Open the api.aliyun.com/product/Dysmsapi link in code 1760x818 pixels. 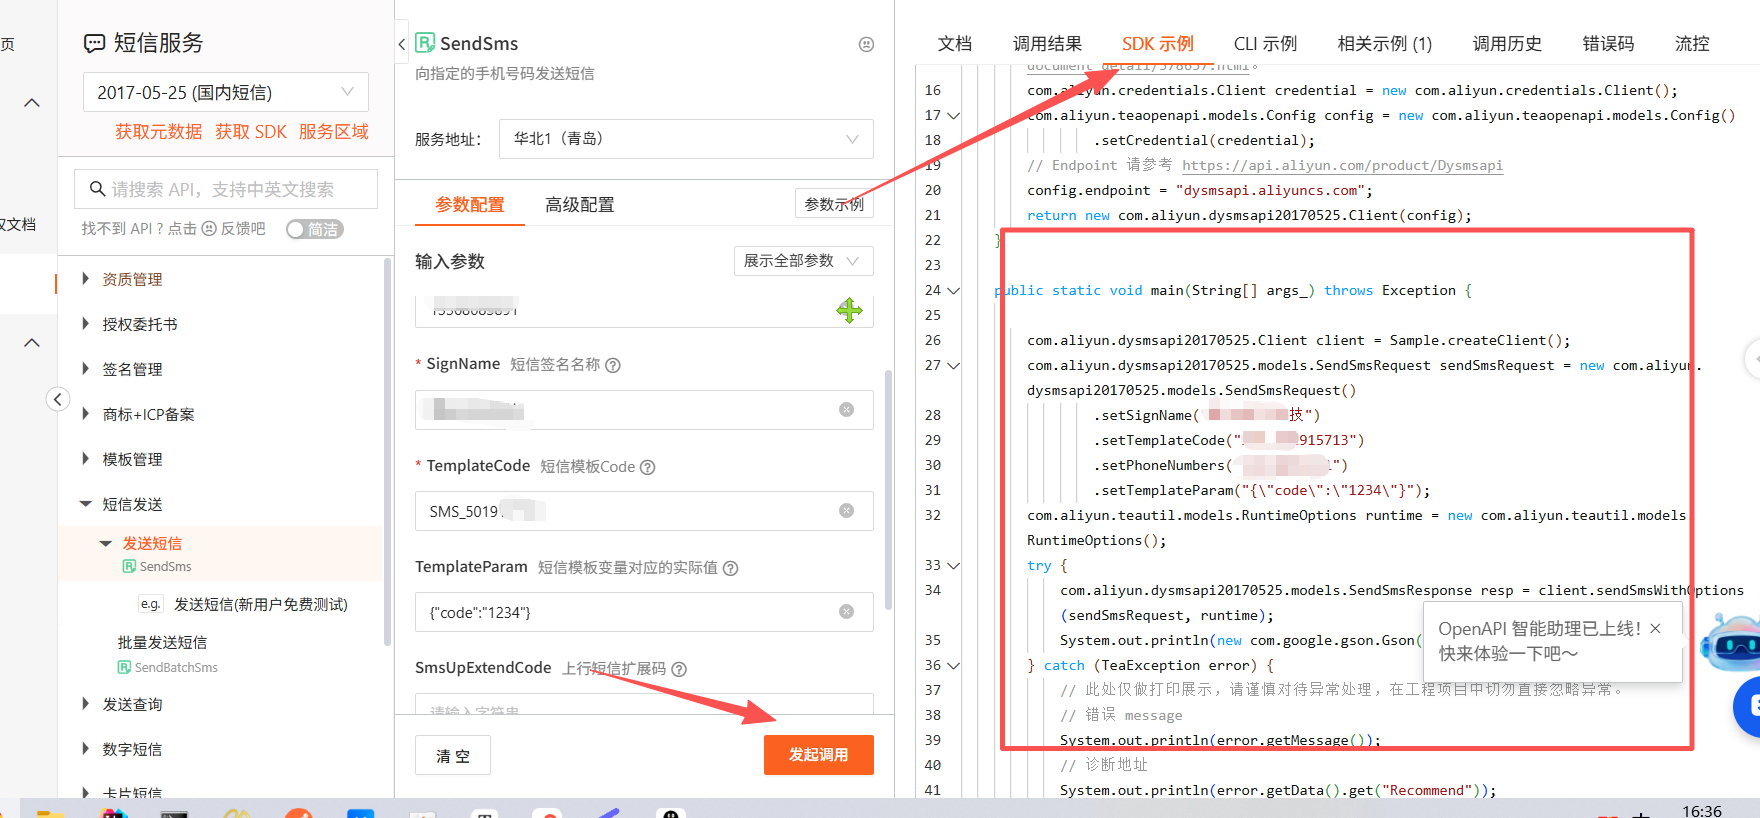[x=1342, y=165]
